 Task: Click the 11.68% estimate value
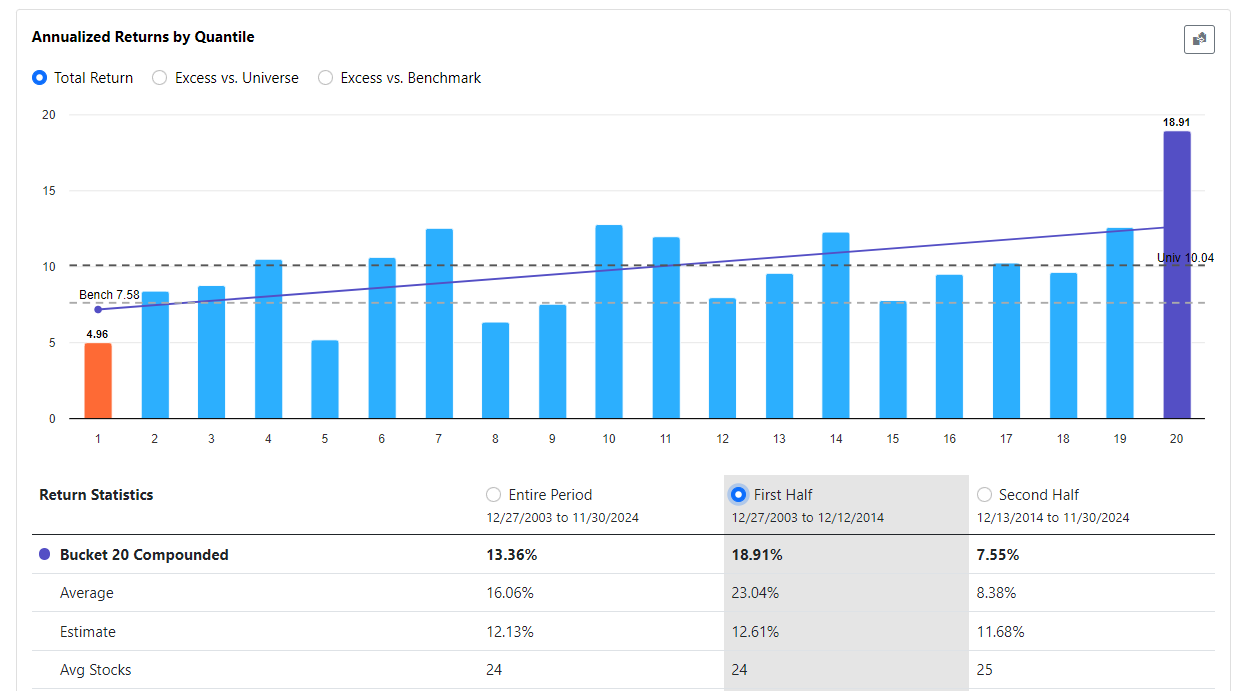point(1001,632)
